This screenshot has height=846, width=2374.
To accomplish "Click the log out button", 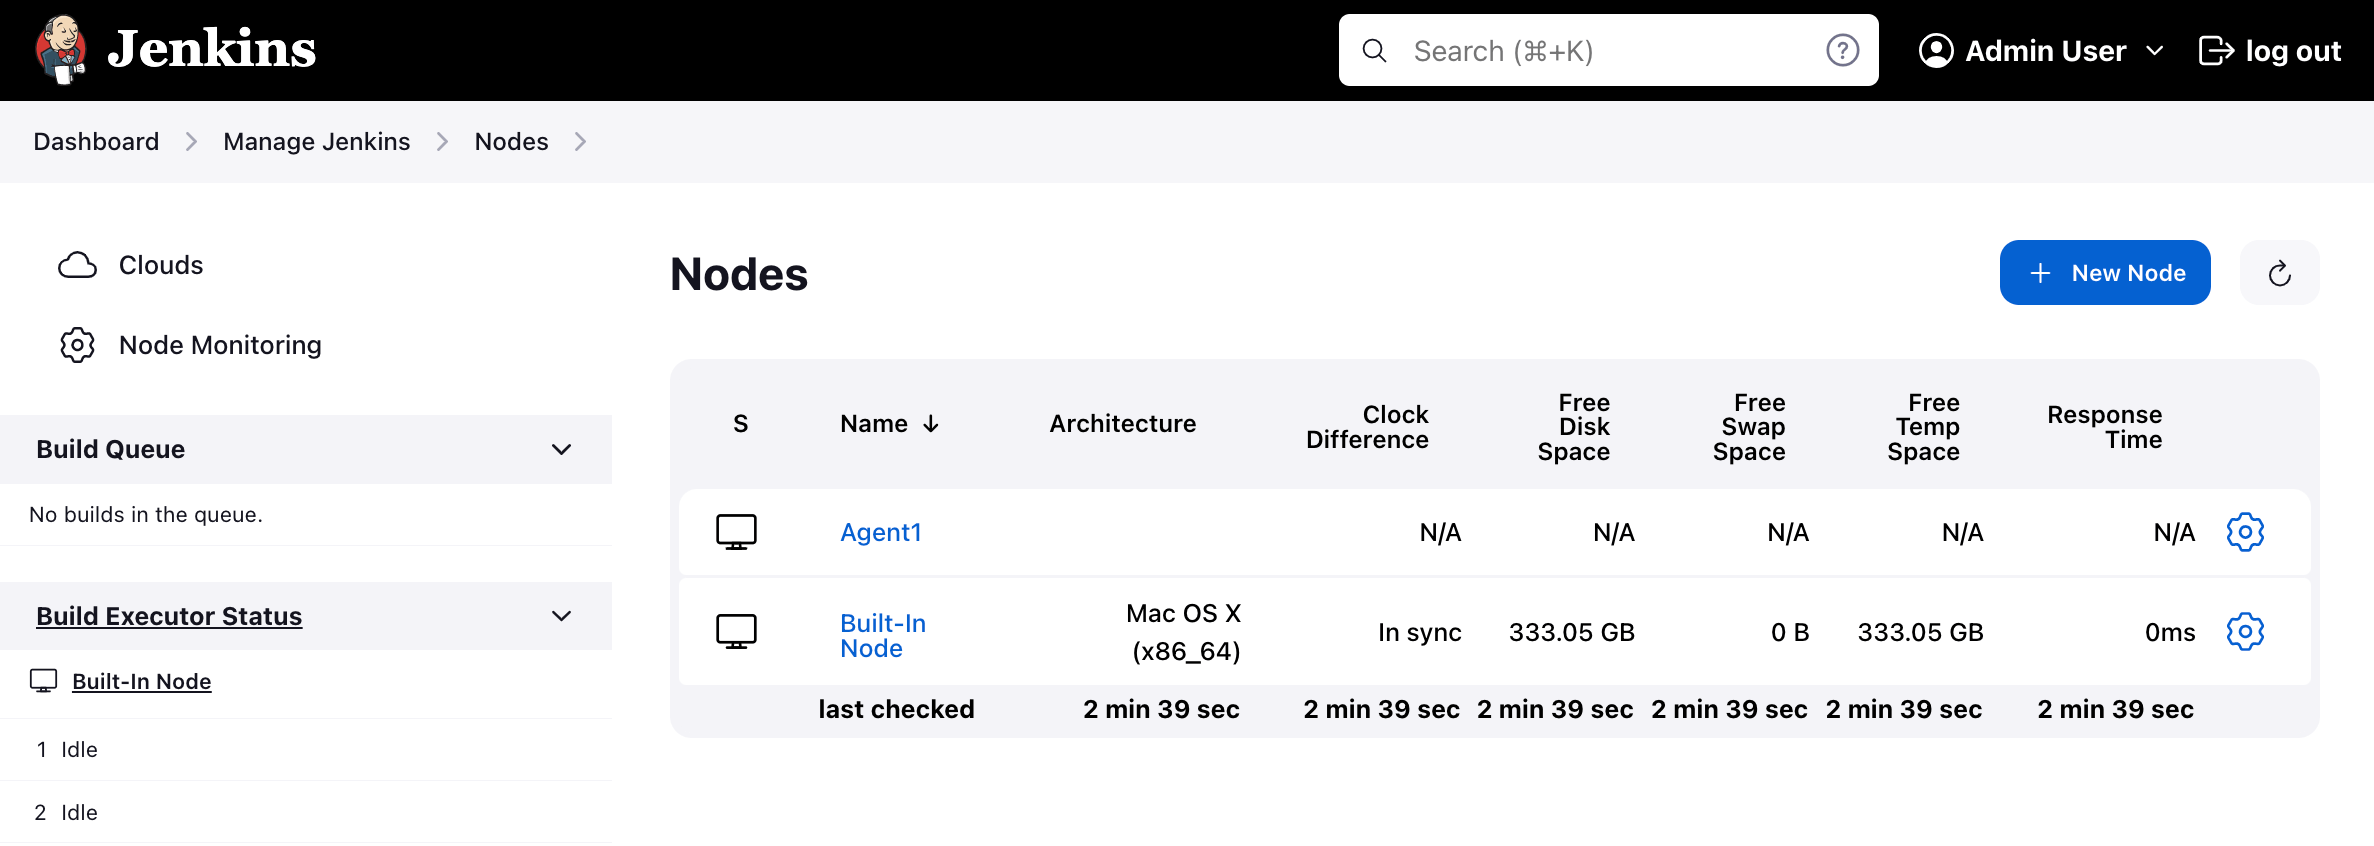I will [x=2270, y=51].
